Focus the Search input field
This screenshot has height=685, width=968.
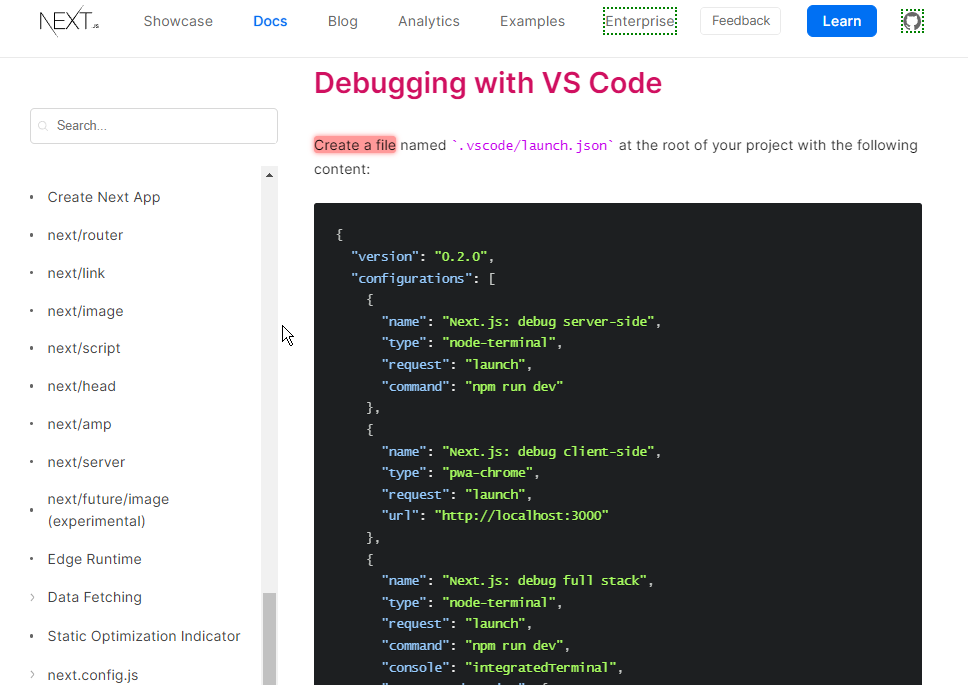[160, 126]
